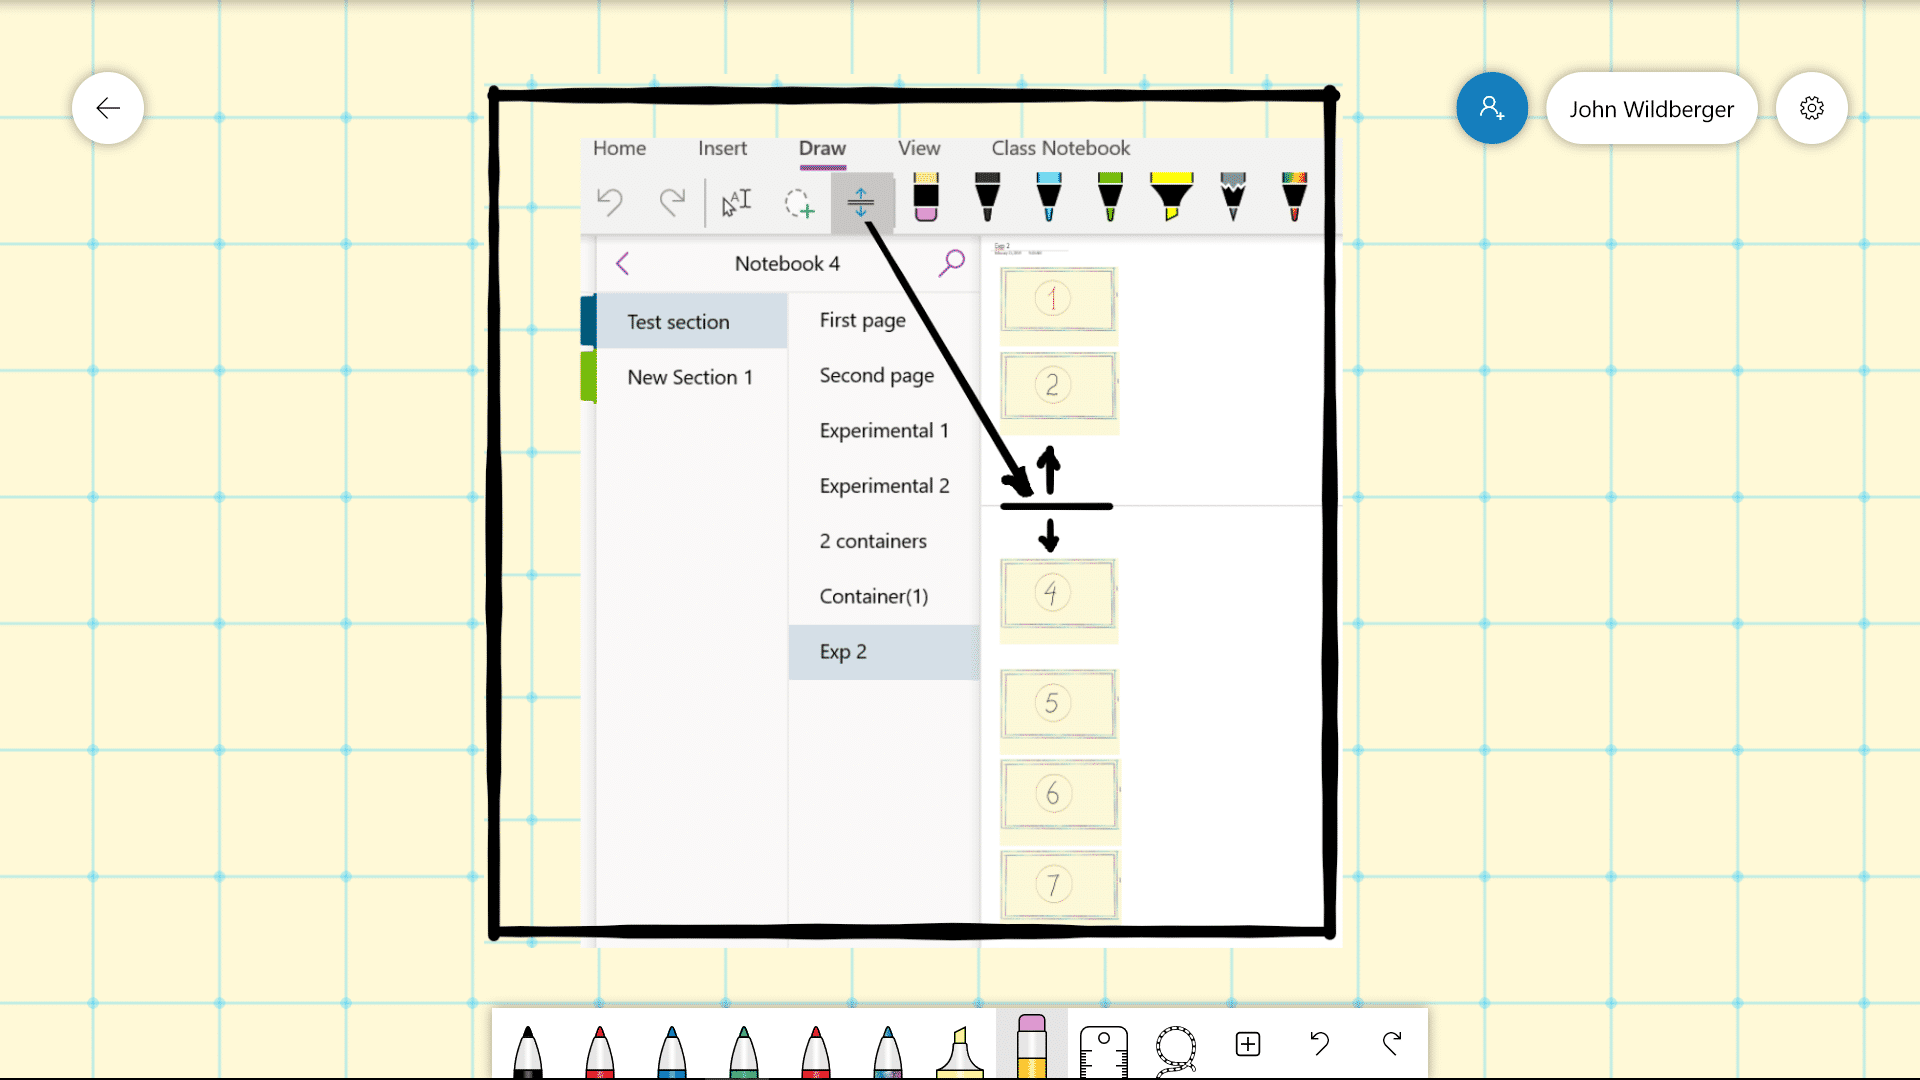Click the Home tab in the OneNote screenshot

click(619, 148)
